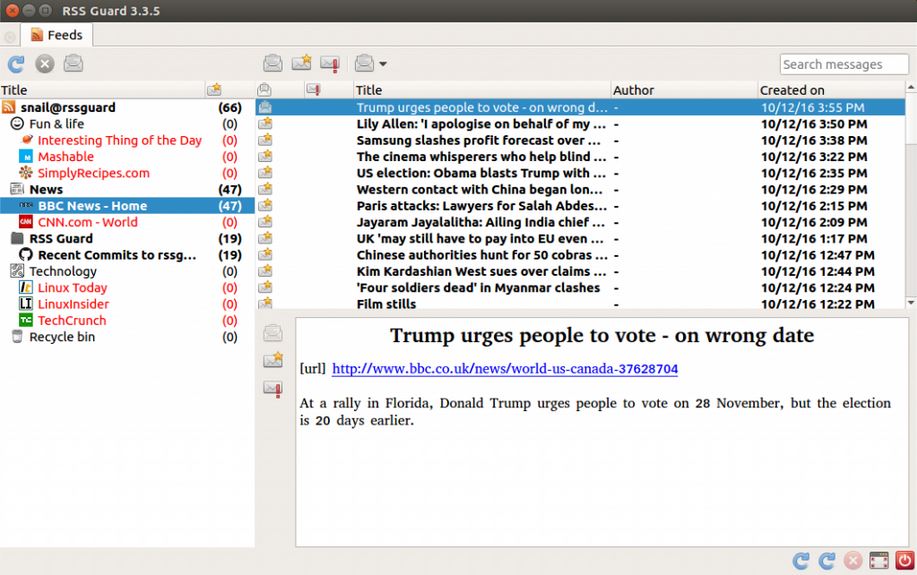
Task: Sort messages by the importance column header icon
Action: coord(313,89)
